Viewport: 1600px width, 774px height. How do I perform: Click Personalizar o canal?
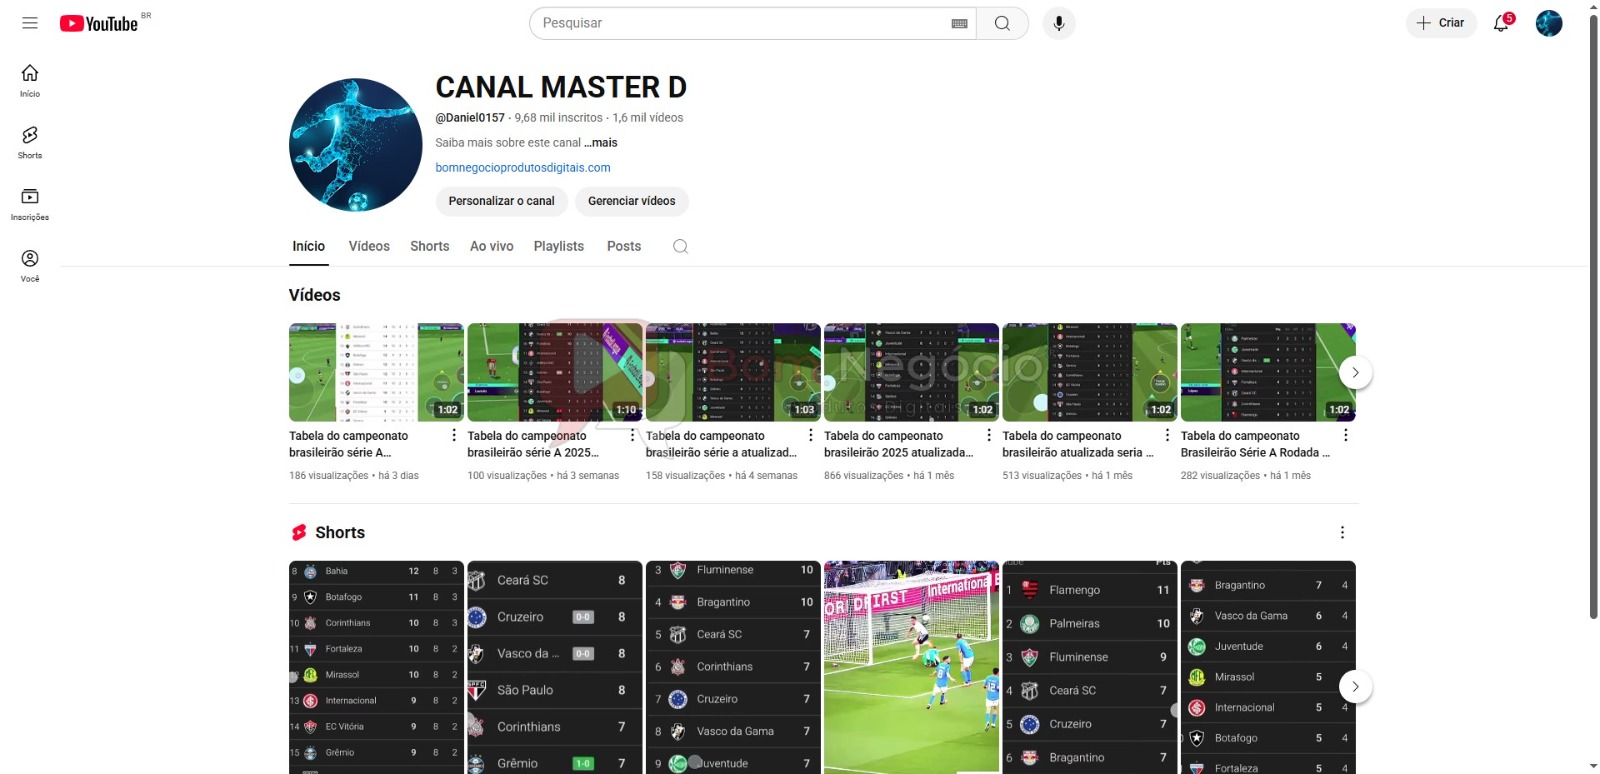pos(502,201)
